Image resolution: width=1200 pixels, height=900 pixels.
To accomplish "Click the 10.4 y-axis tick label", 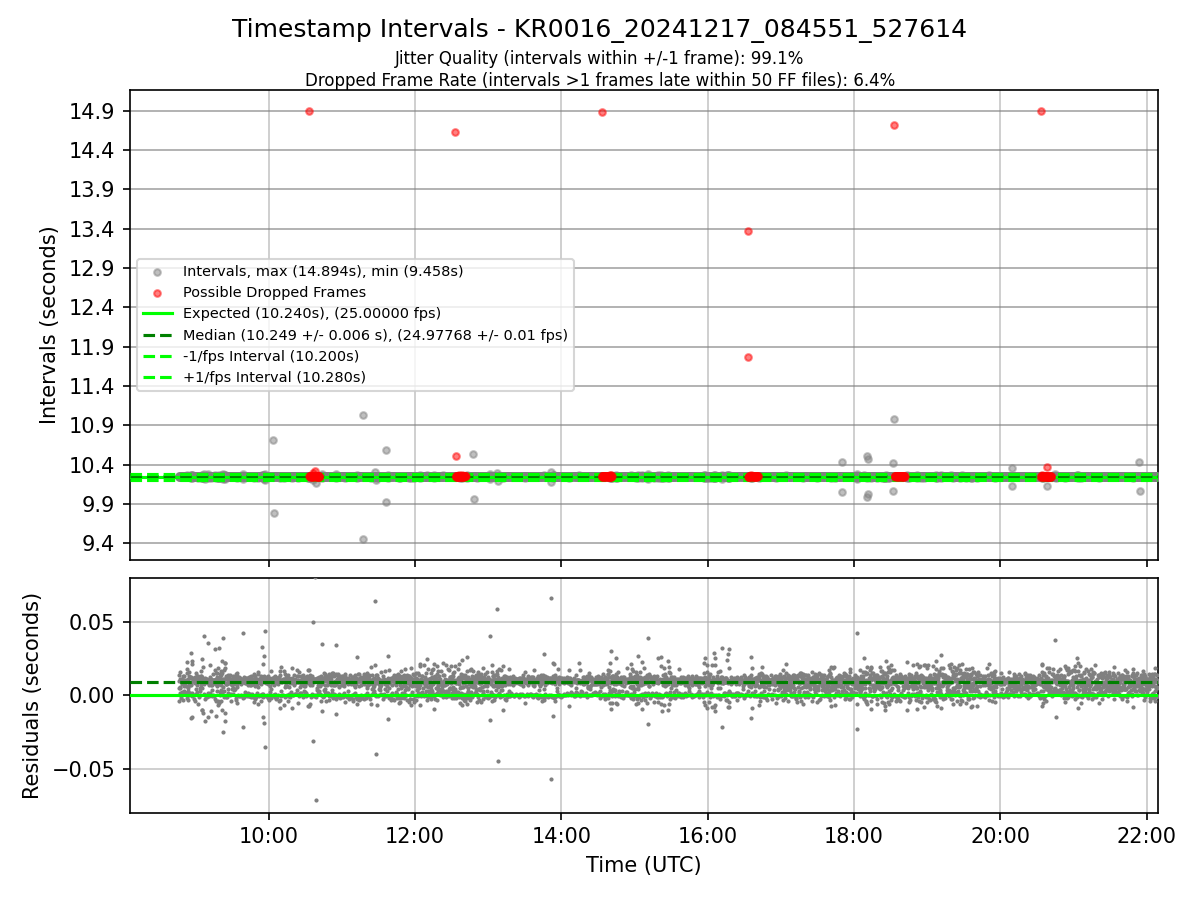I will 93,465.
